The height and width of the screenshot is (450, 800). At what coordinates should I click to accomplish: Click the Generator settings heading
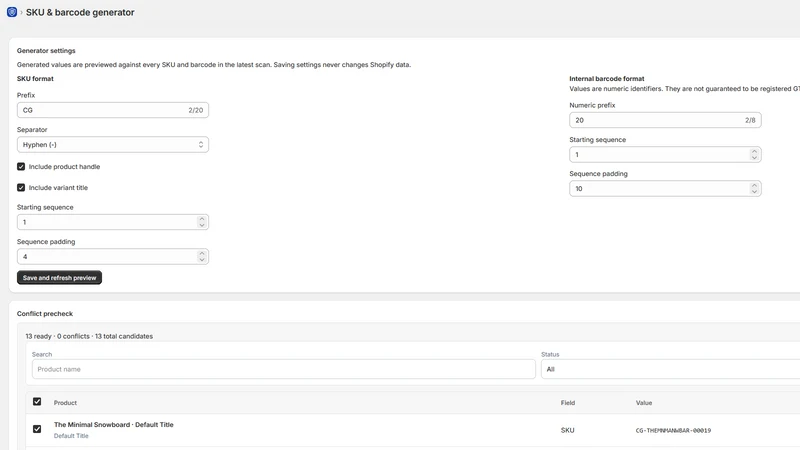pos(46,51)
